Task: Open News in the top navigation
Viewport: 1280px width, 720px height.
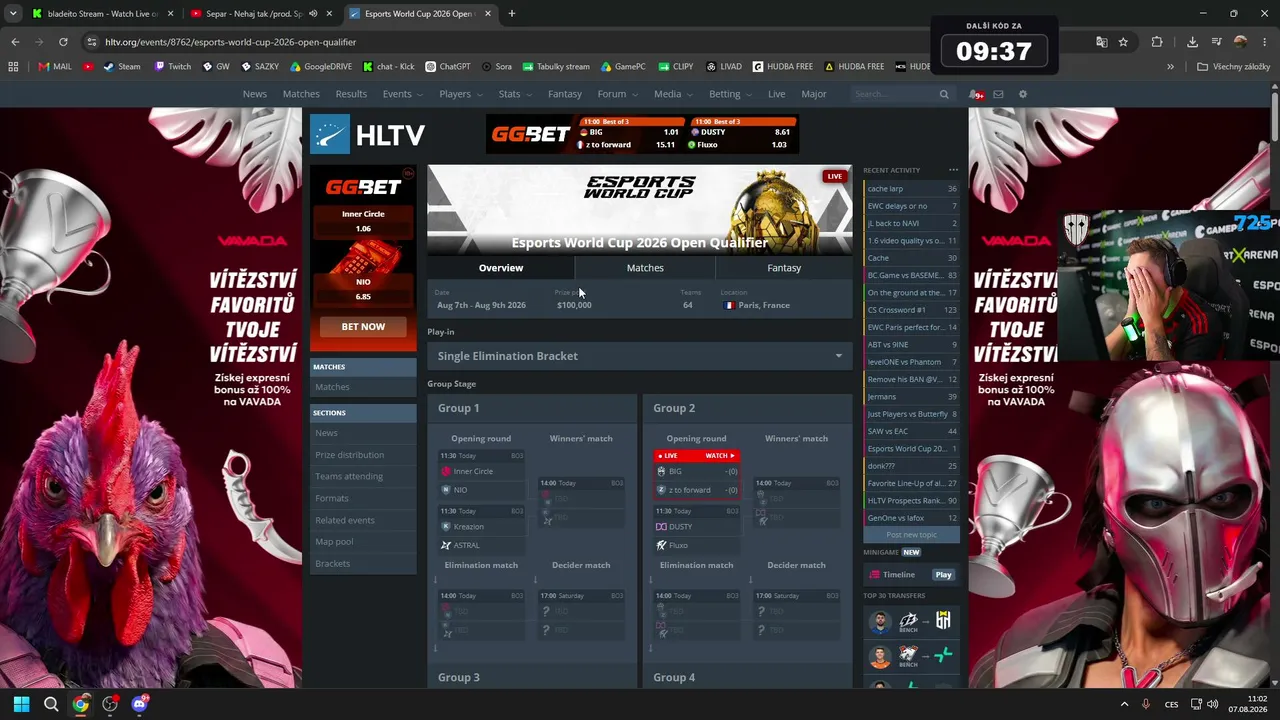Action: click(x=255, y=94)
